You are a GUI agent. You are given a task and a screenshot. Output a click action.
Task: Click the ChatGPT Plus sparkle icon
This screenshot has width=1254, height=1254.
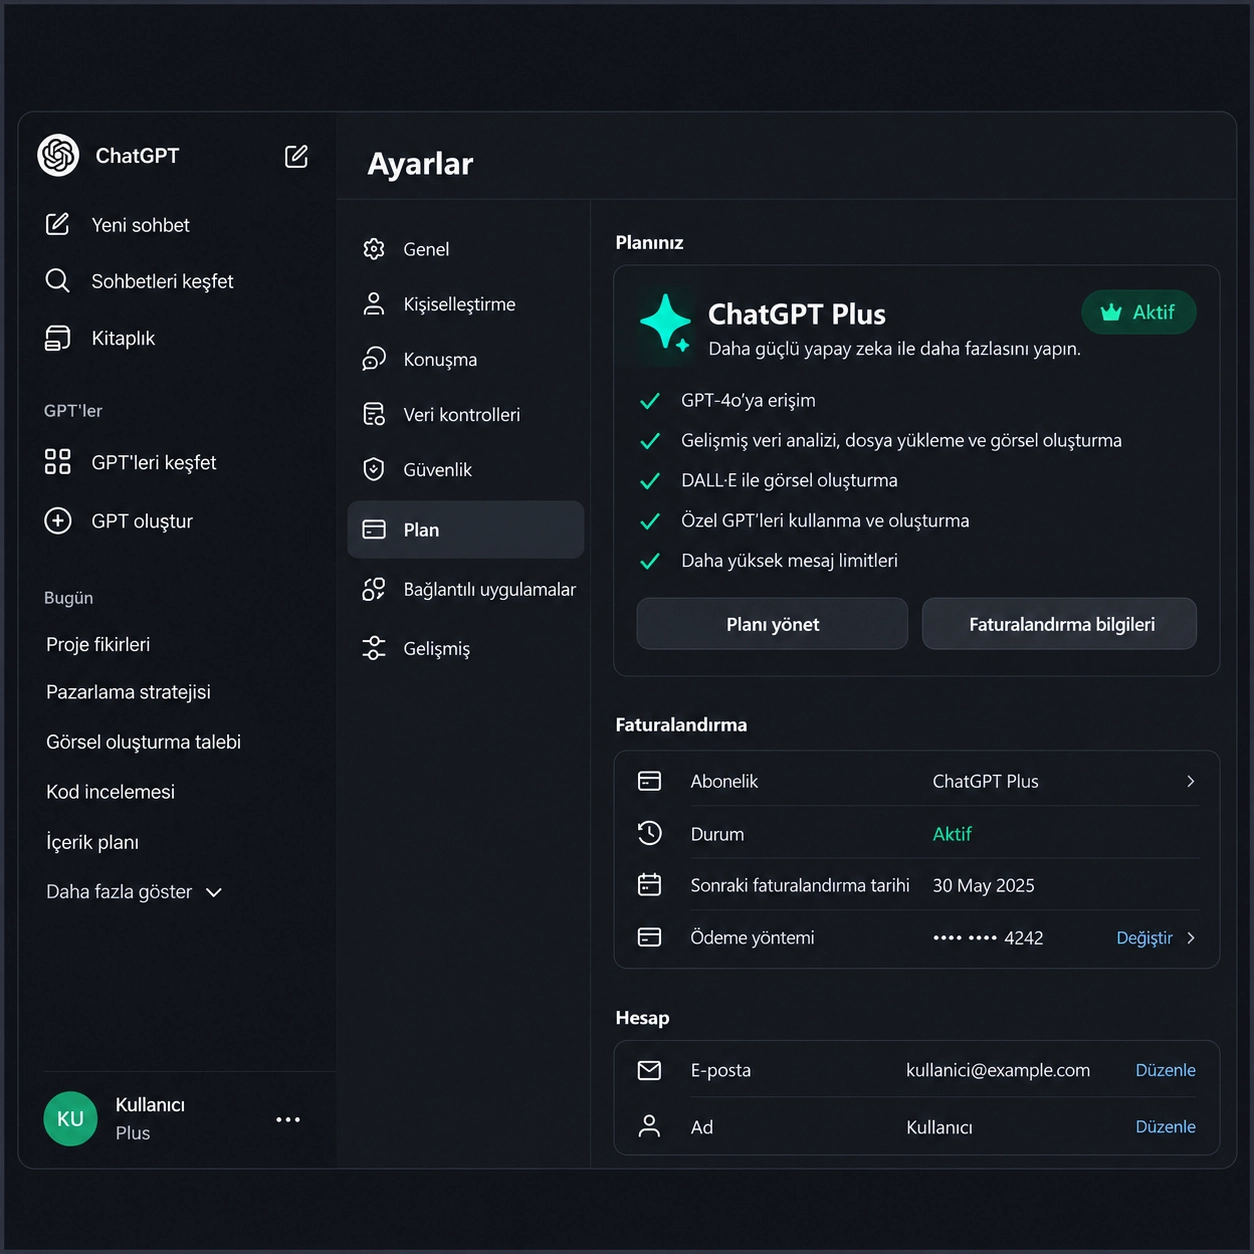tap(666, 323)
